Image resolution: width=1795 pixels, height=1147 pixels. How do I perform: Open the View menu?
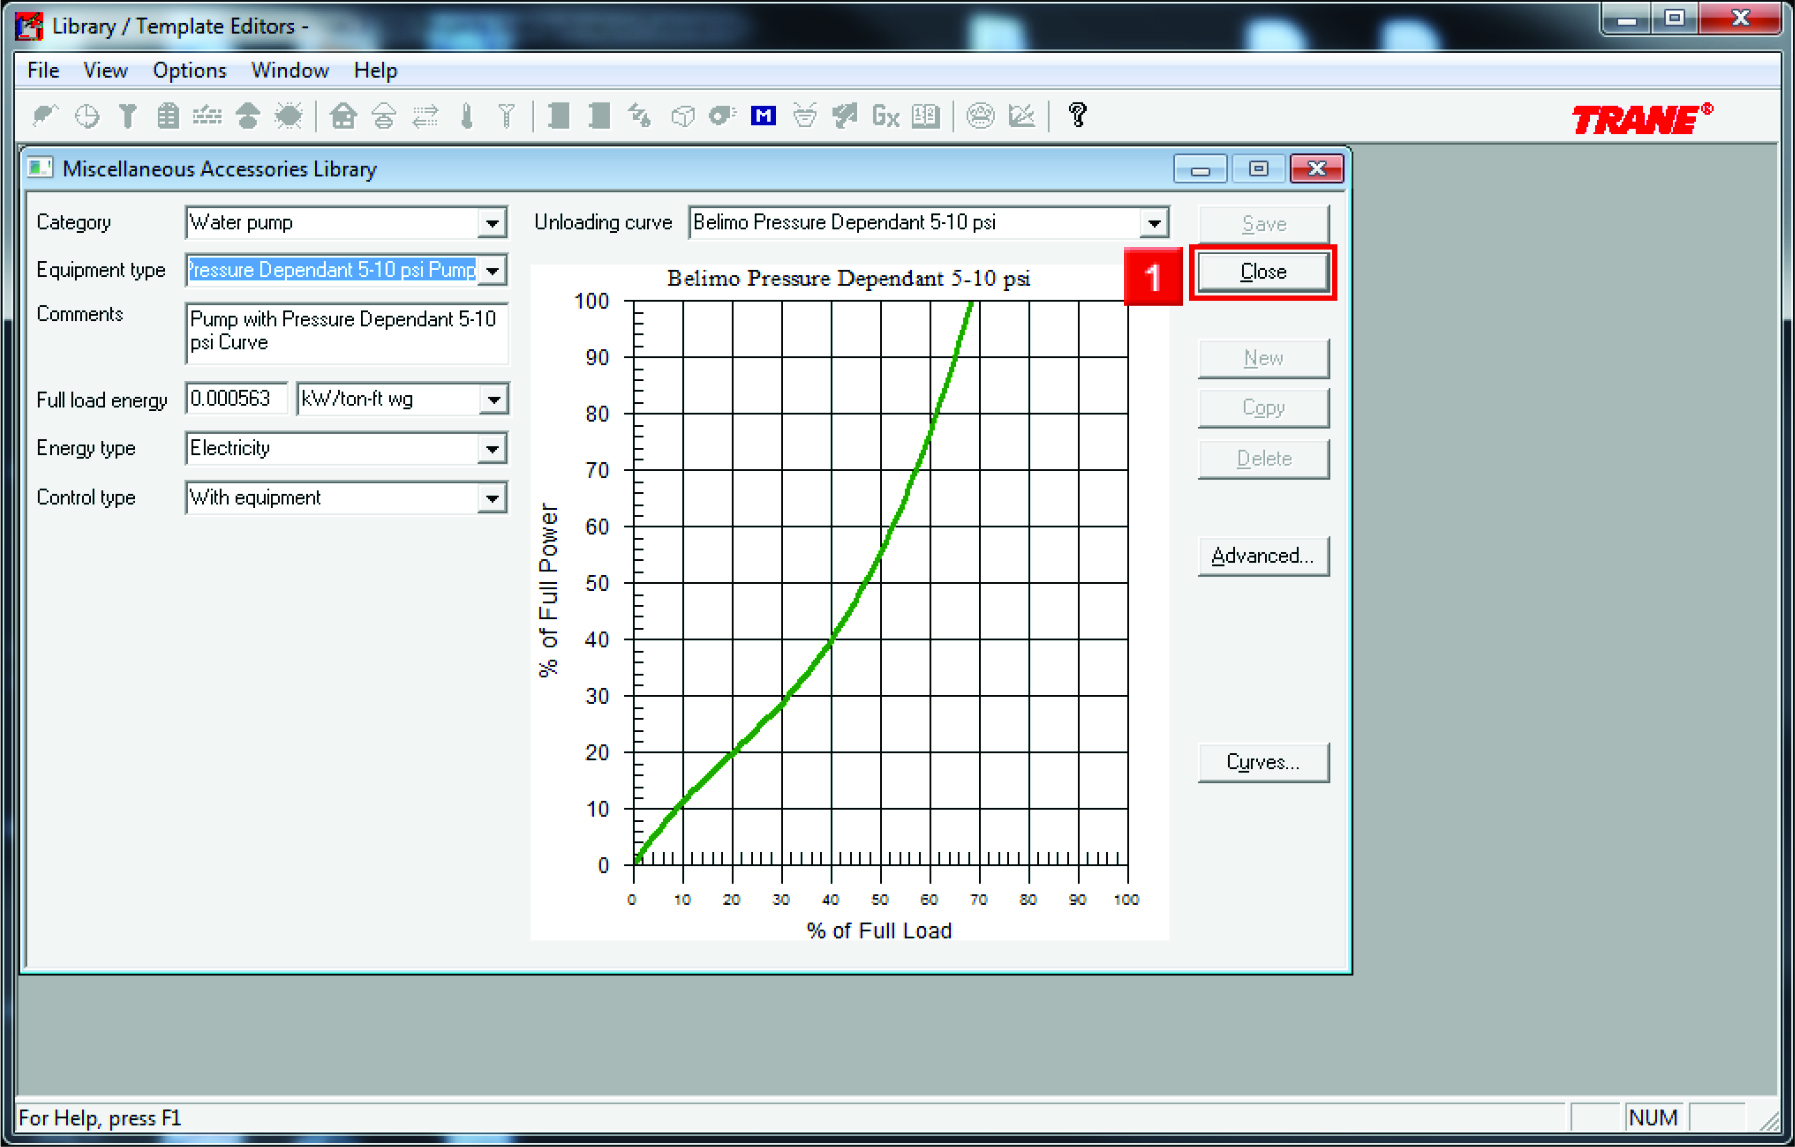pos(105,70)
